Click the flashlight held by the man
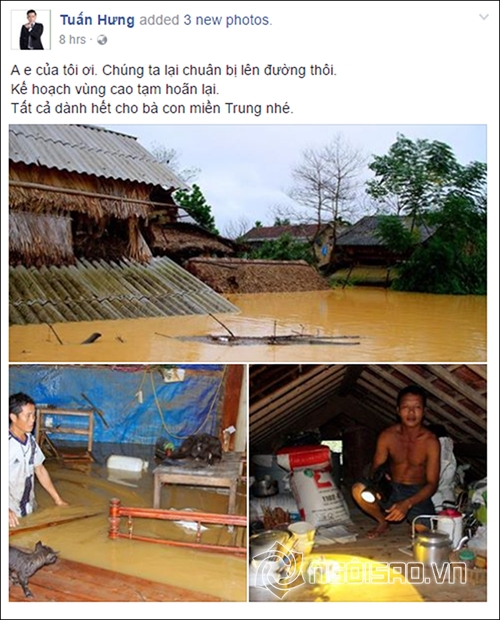500x620 pixels. (368, 496)
